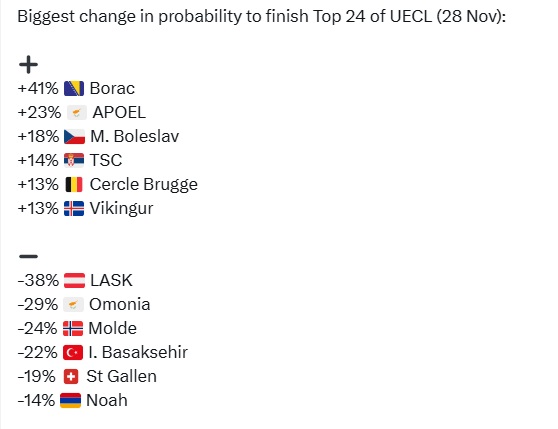Click the I. Basaksehir team name
Image resolution: width=558 pixels, height=429 pixels.
click(138, 353)
